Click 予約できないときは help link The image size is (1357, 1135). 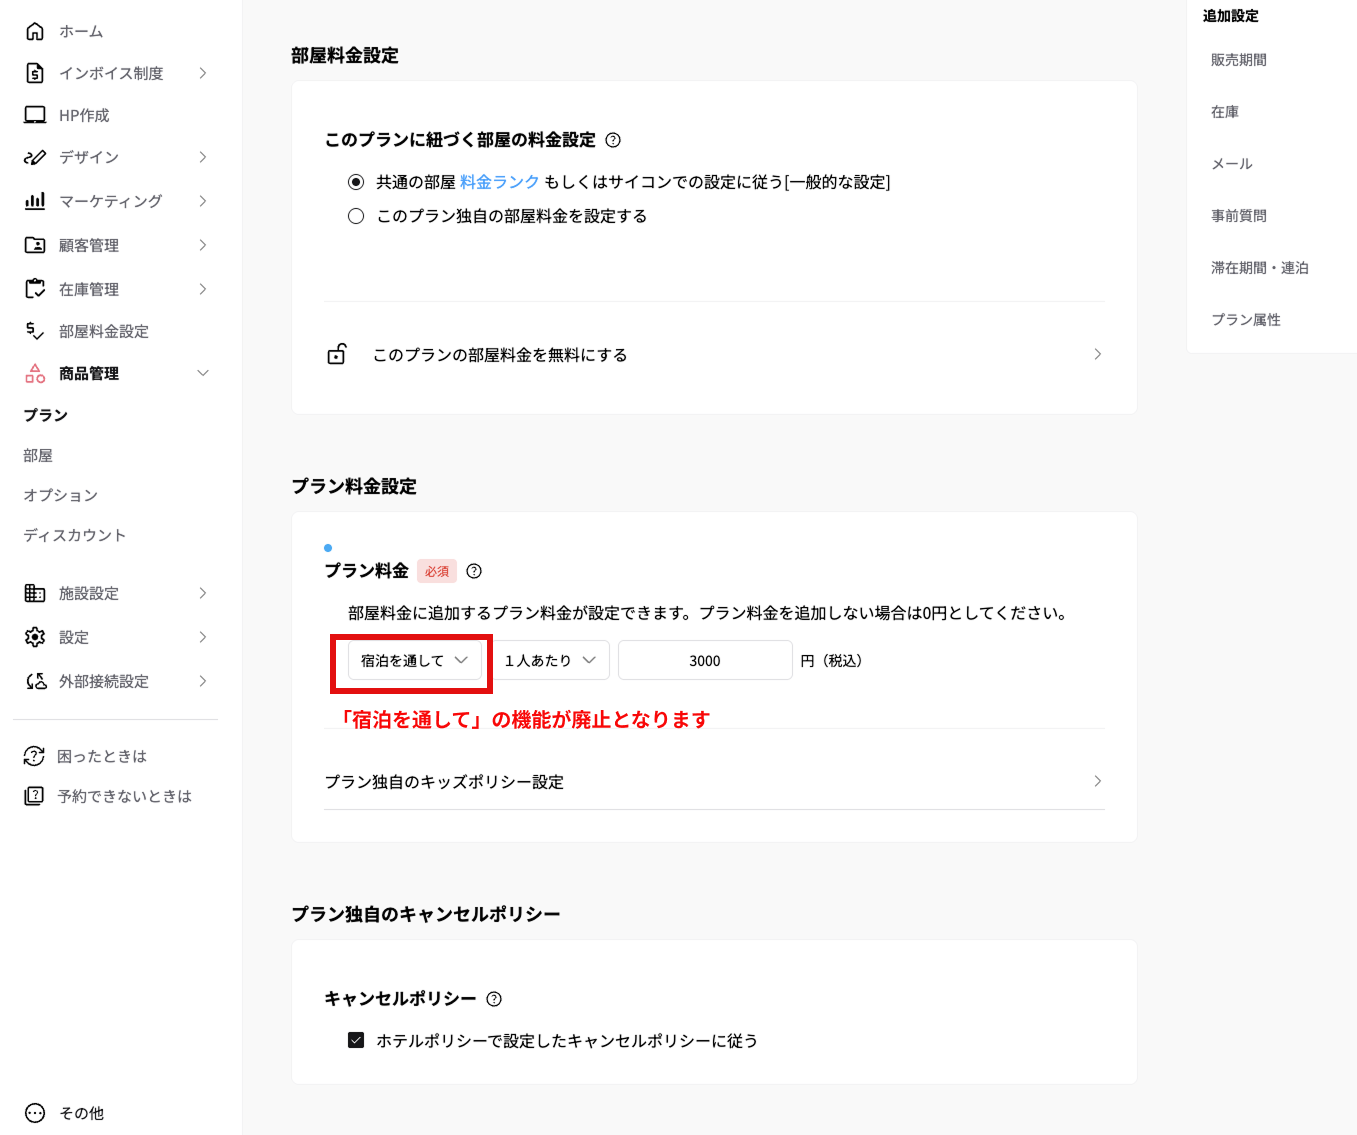tap(124, 796)
